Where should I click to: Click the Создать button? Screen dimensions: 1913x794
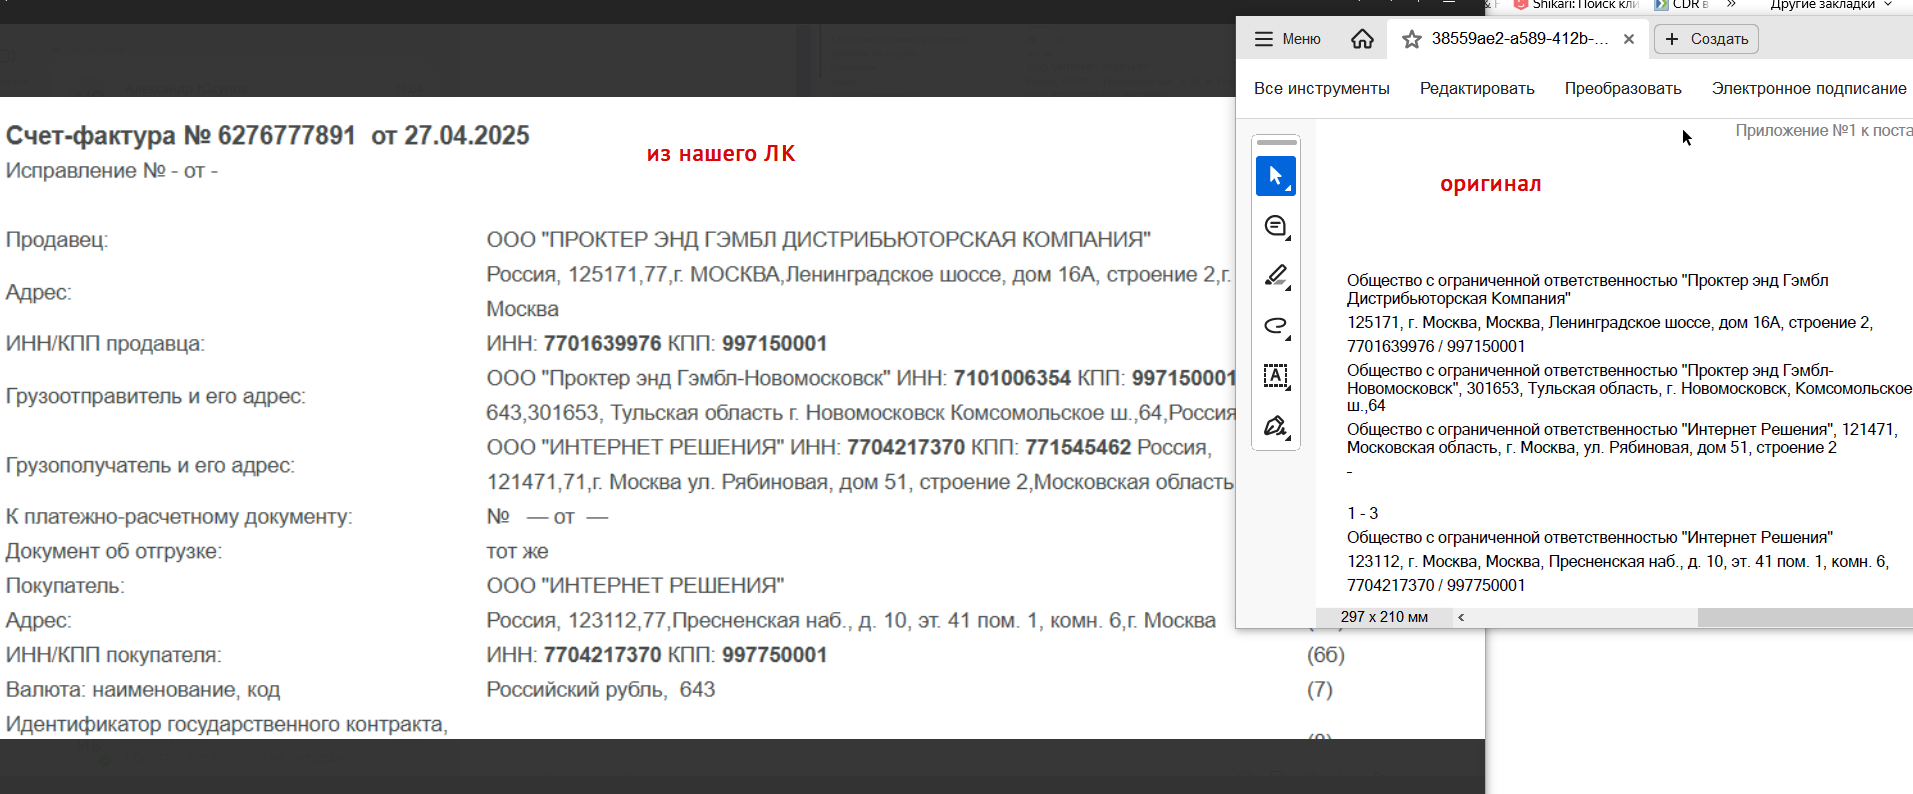click(1706, 39)
